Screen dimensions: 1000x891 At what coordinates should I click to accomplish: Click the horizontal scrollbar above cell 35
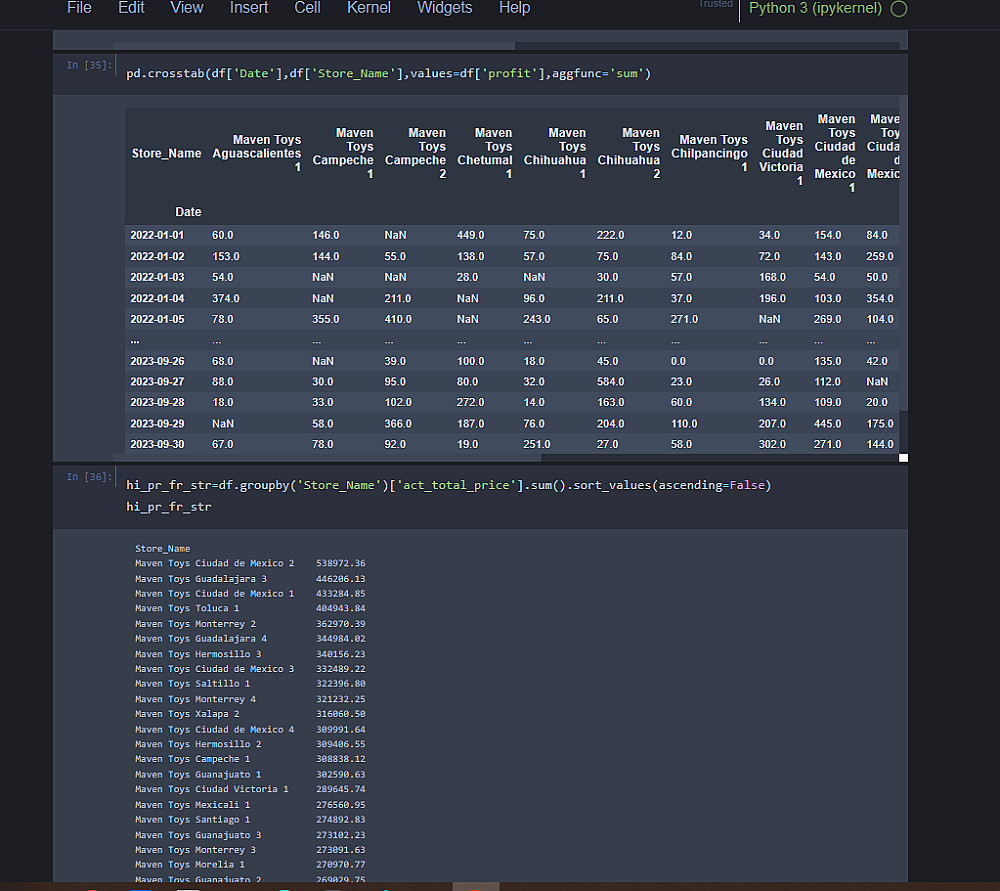tap(314, 46)
